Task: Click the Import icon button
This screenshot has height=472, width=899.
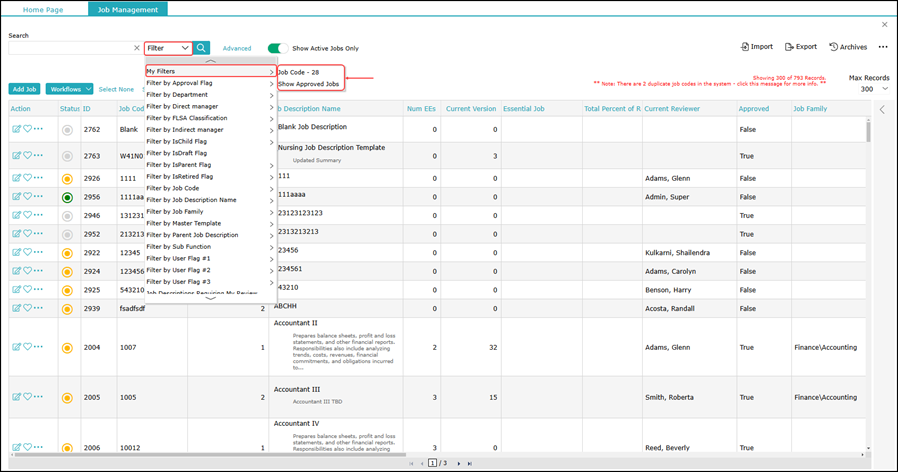Action: pos(756,46)
